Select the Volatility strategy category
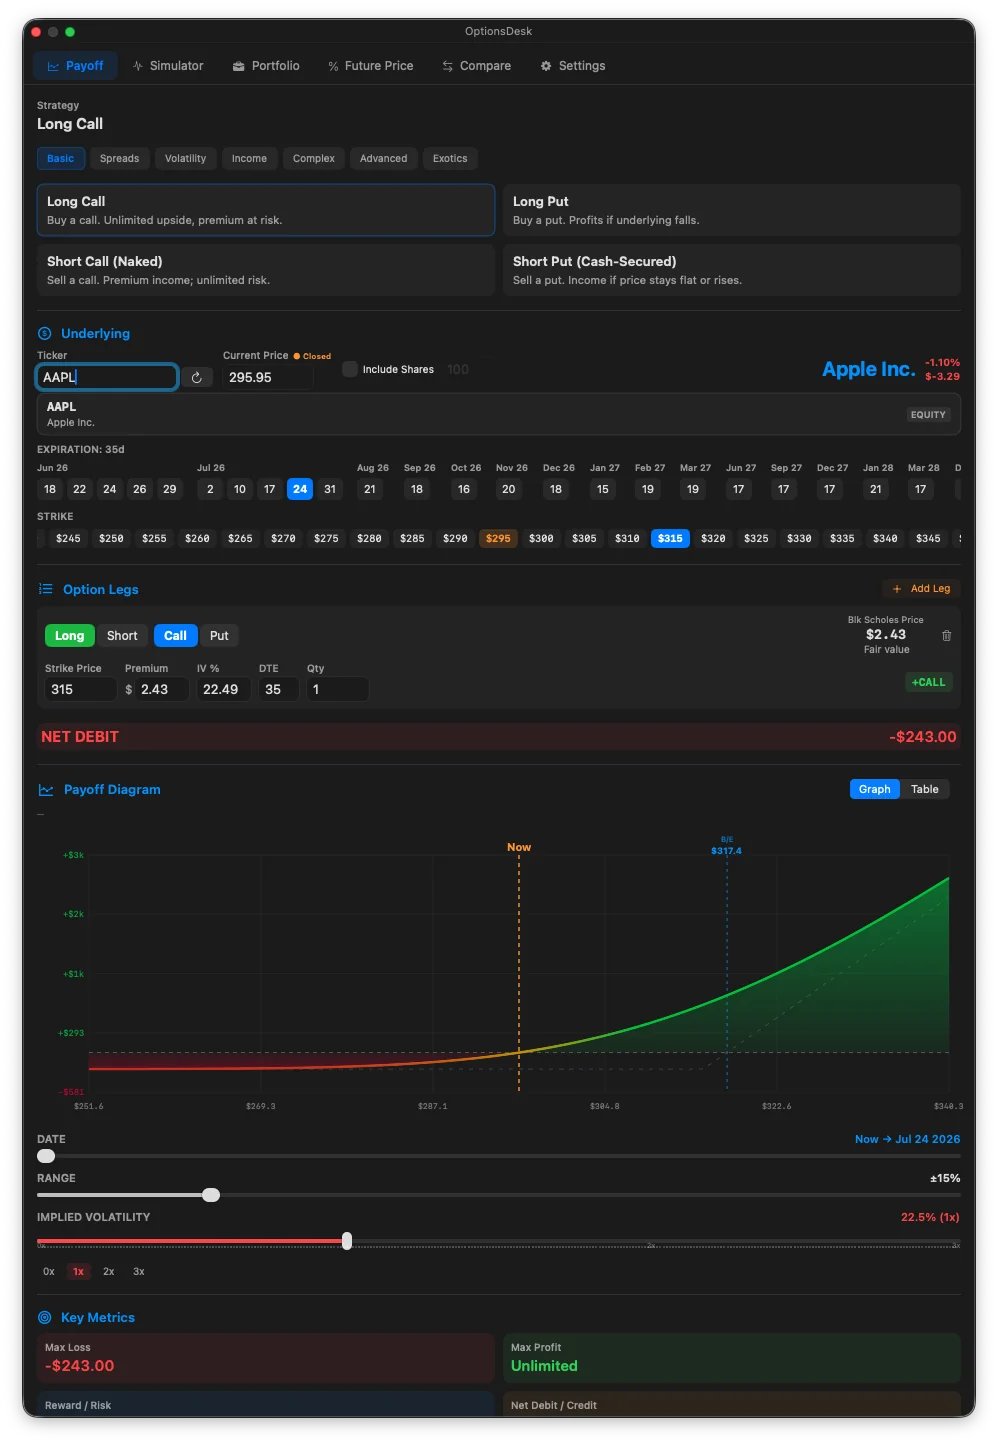The height and width of the screenshot is (1444, 998). pyautogui.click(x=185, y=159)
